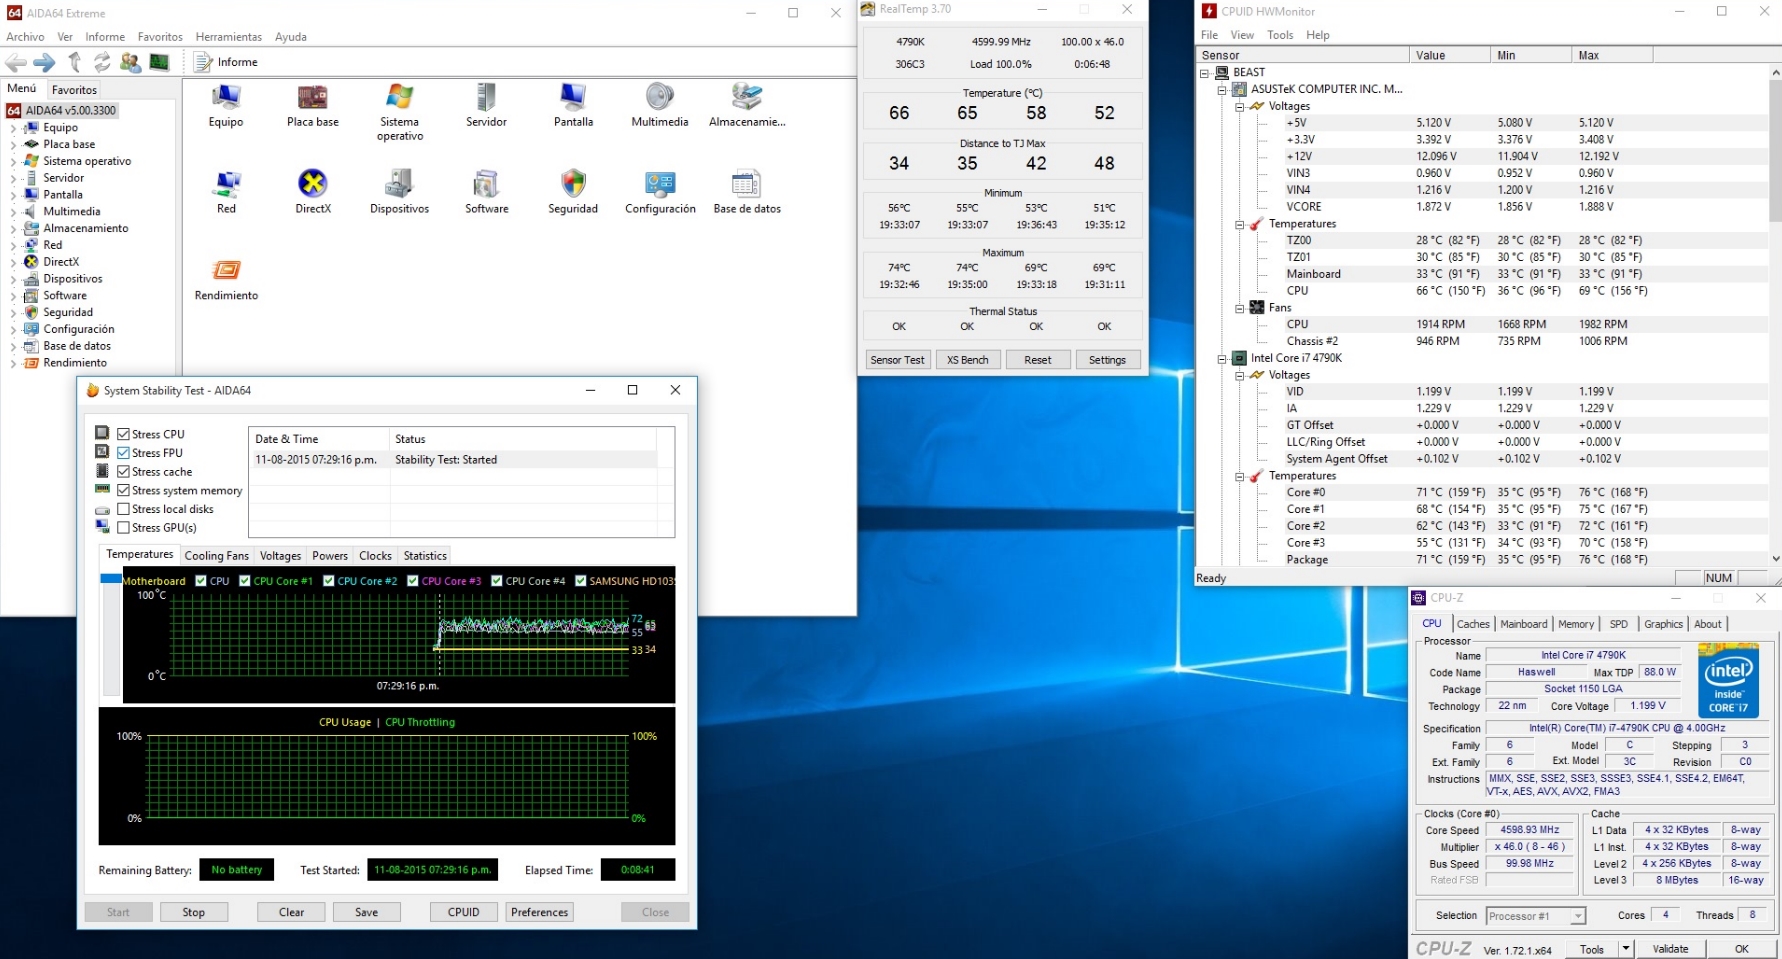Image resolution: width=1782 pixels, height=959 pixels.
Task: Open the Herramientas menu in AIDA64
Action: coord(228,37)
